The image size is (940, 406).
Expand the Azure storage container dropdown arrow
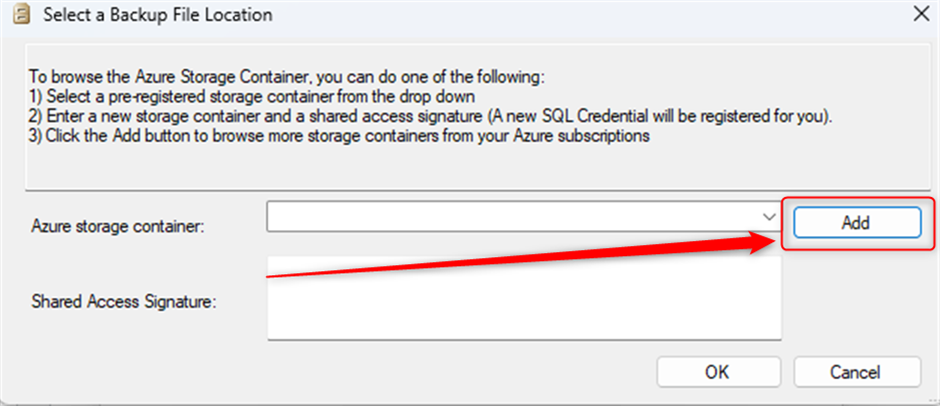point(768,216)
